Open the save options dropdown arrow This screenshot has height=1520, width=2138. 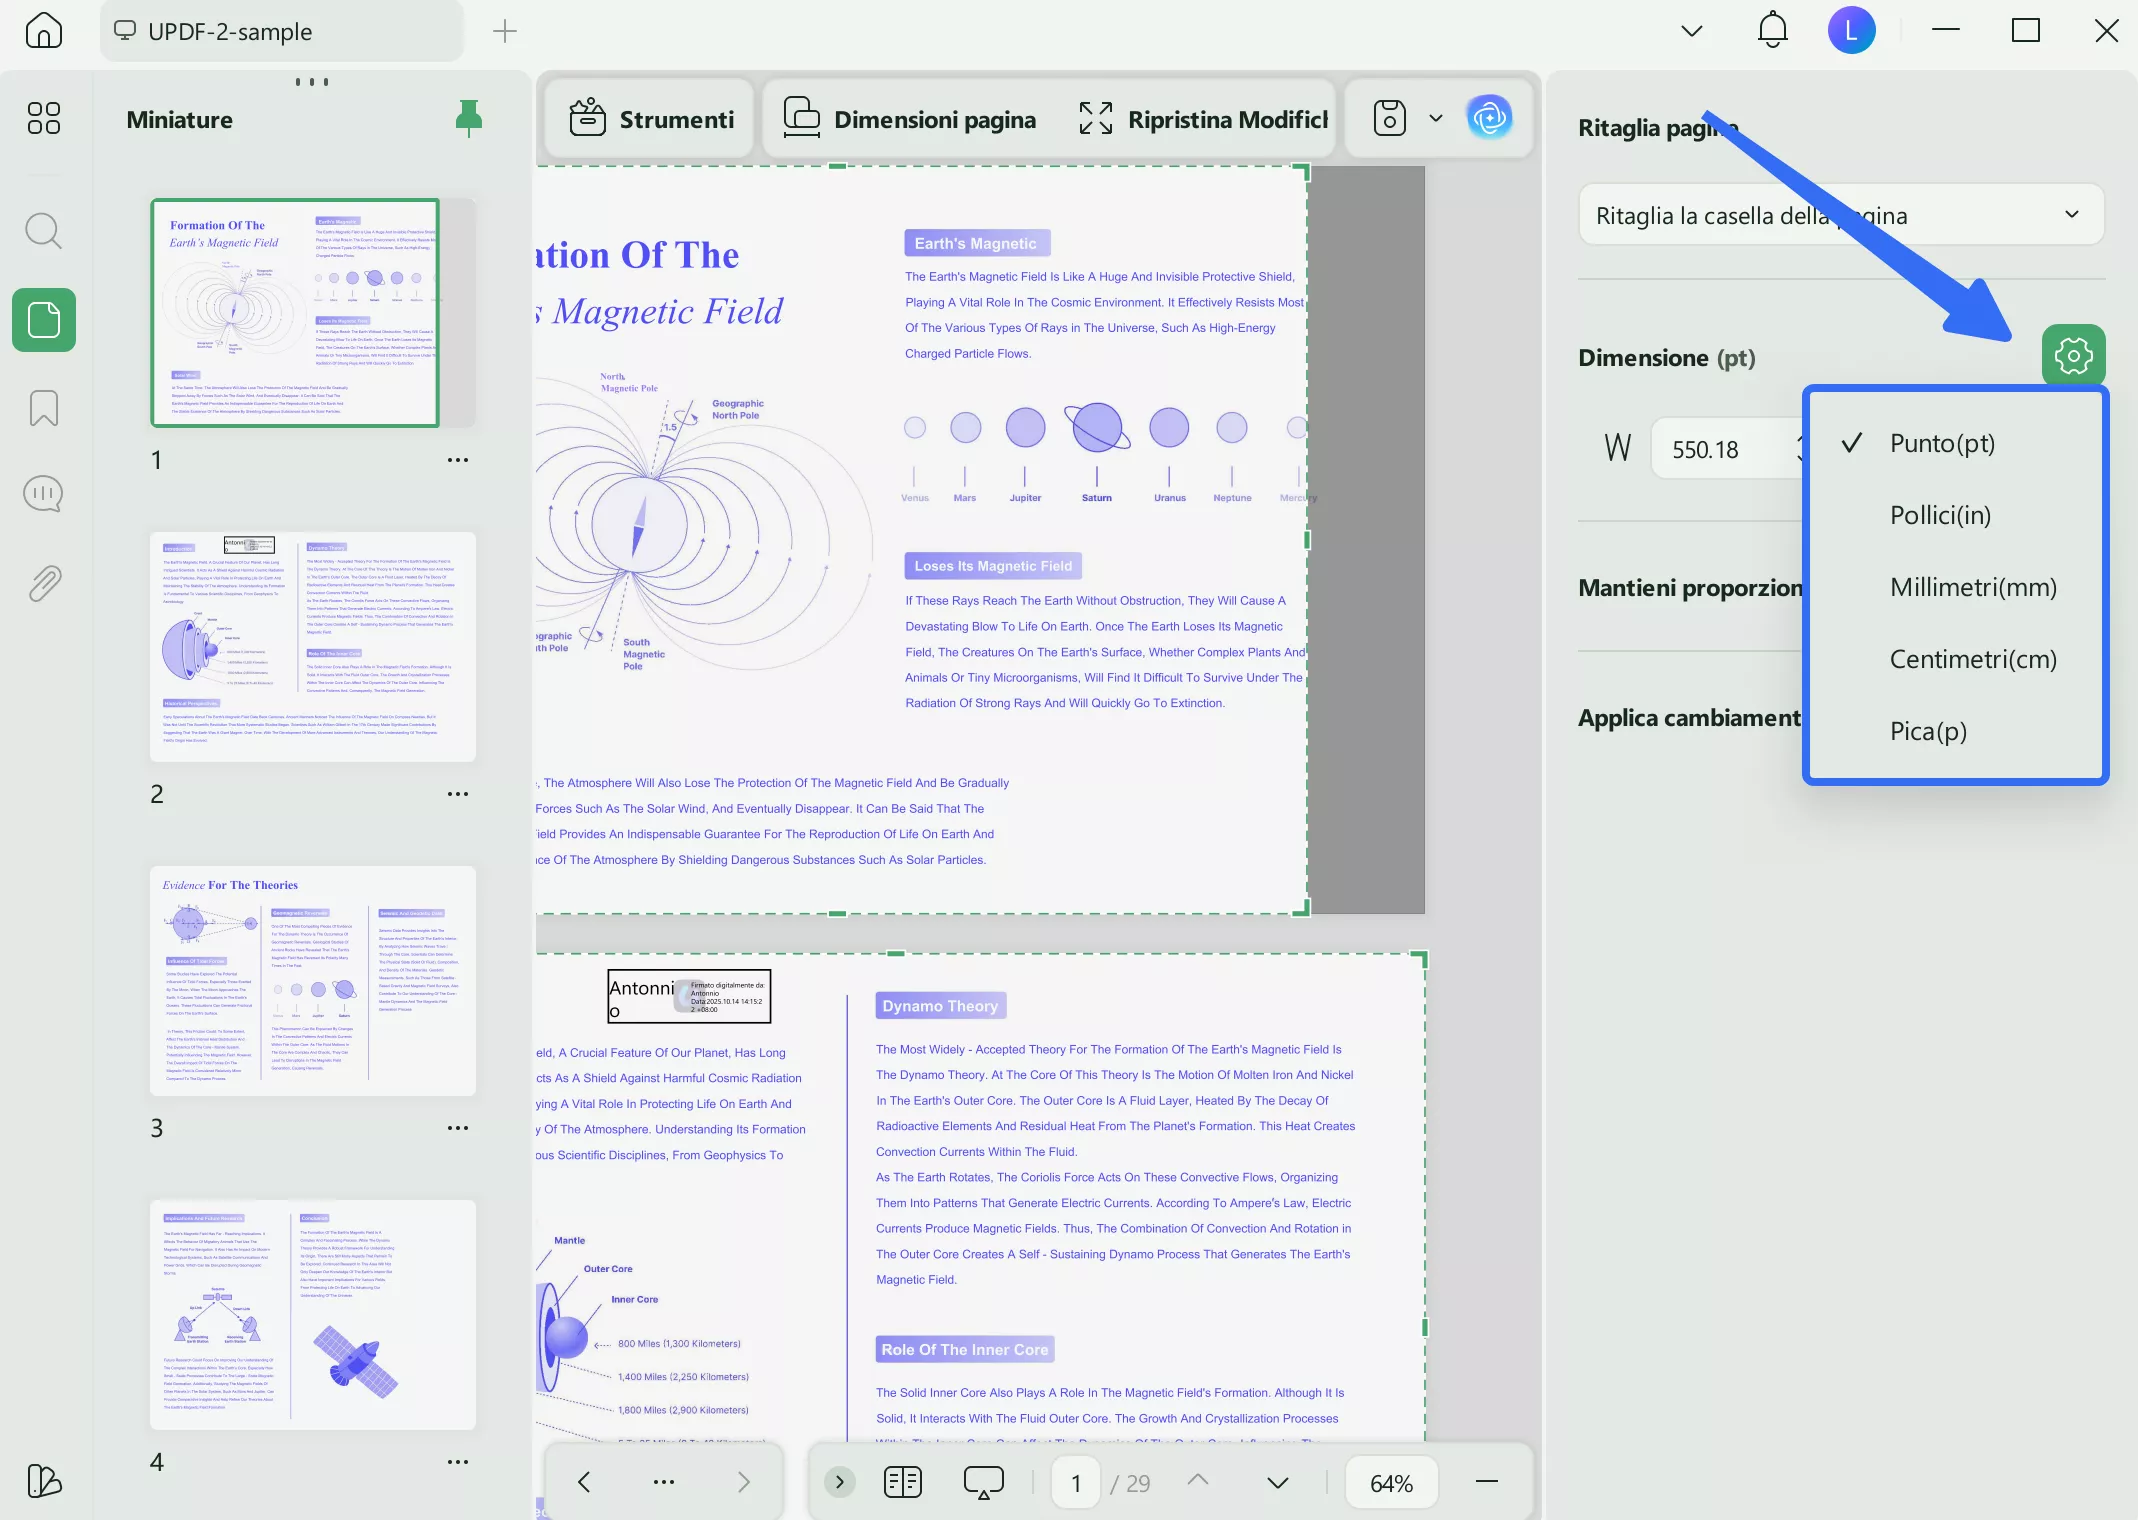click(x=1436, y=118)
